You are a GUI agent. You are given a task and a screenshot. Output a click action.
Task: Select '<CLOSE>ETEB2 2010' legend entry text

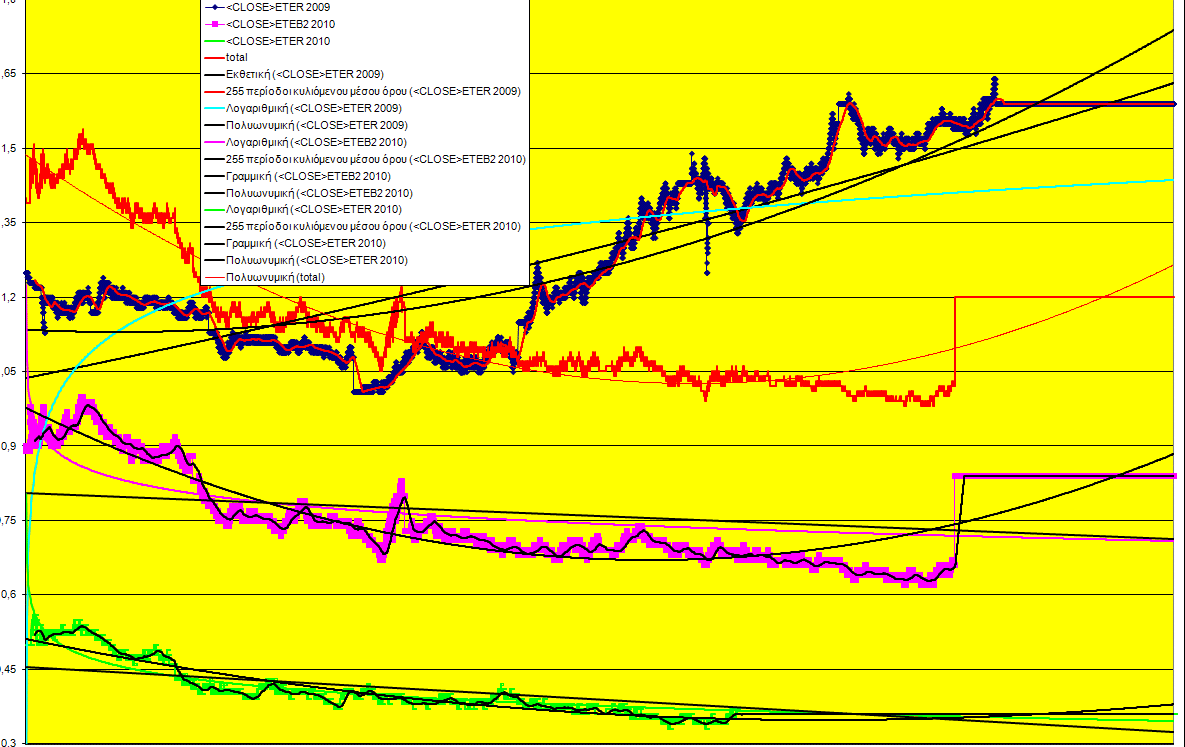(x=281, y=24)
